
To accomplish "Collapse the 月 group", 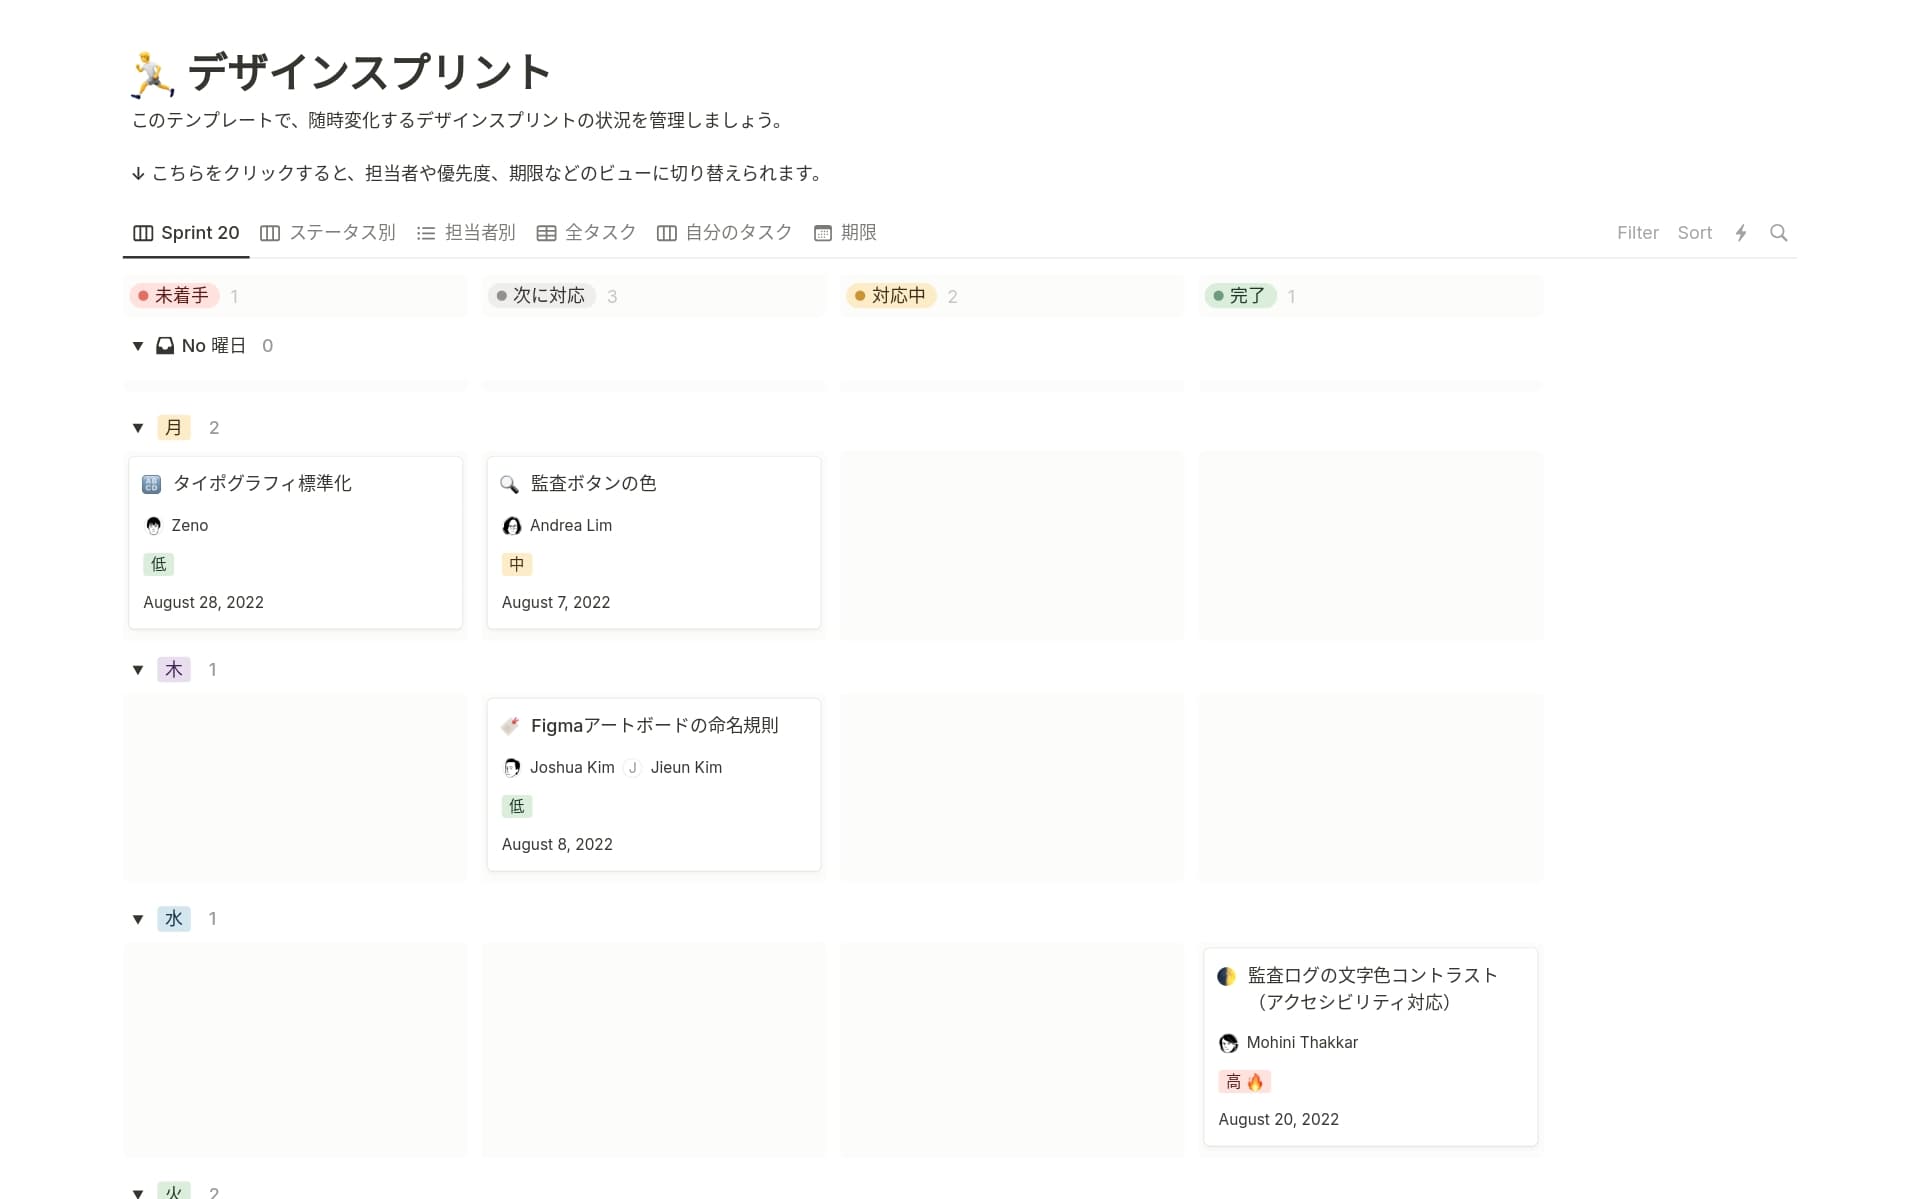I will point(138,427).
